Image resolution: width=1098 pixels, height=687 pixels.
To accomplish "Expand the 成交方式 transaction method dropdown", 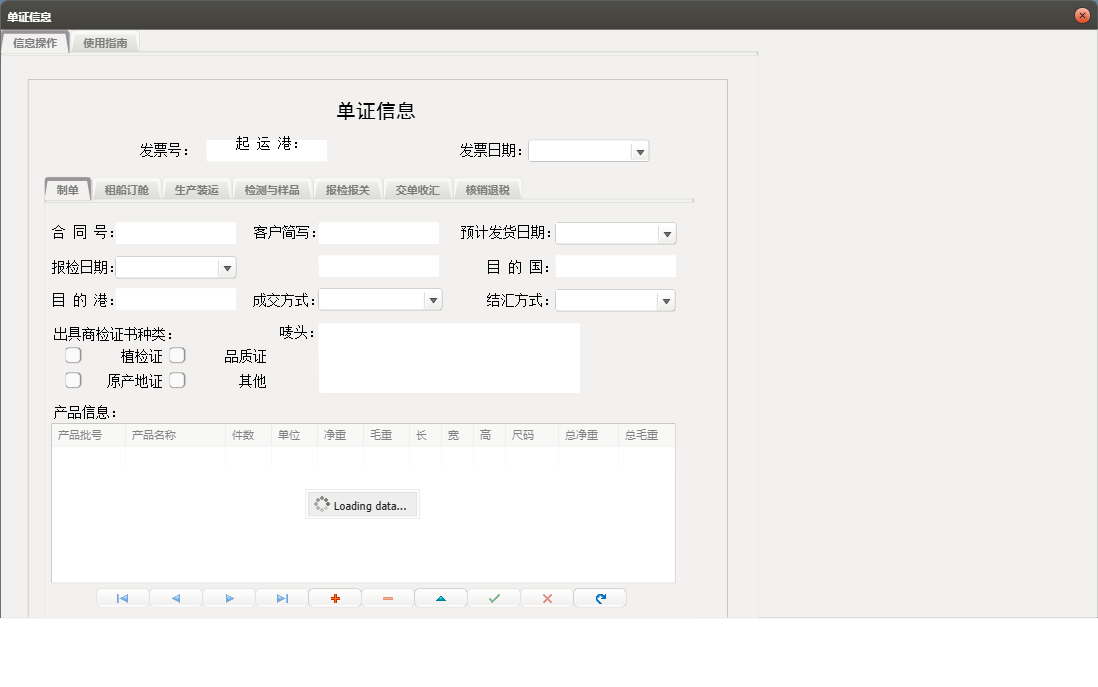I will [x=433, y=299].
